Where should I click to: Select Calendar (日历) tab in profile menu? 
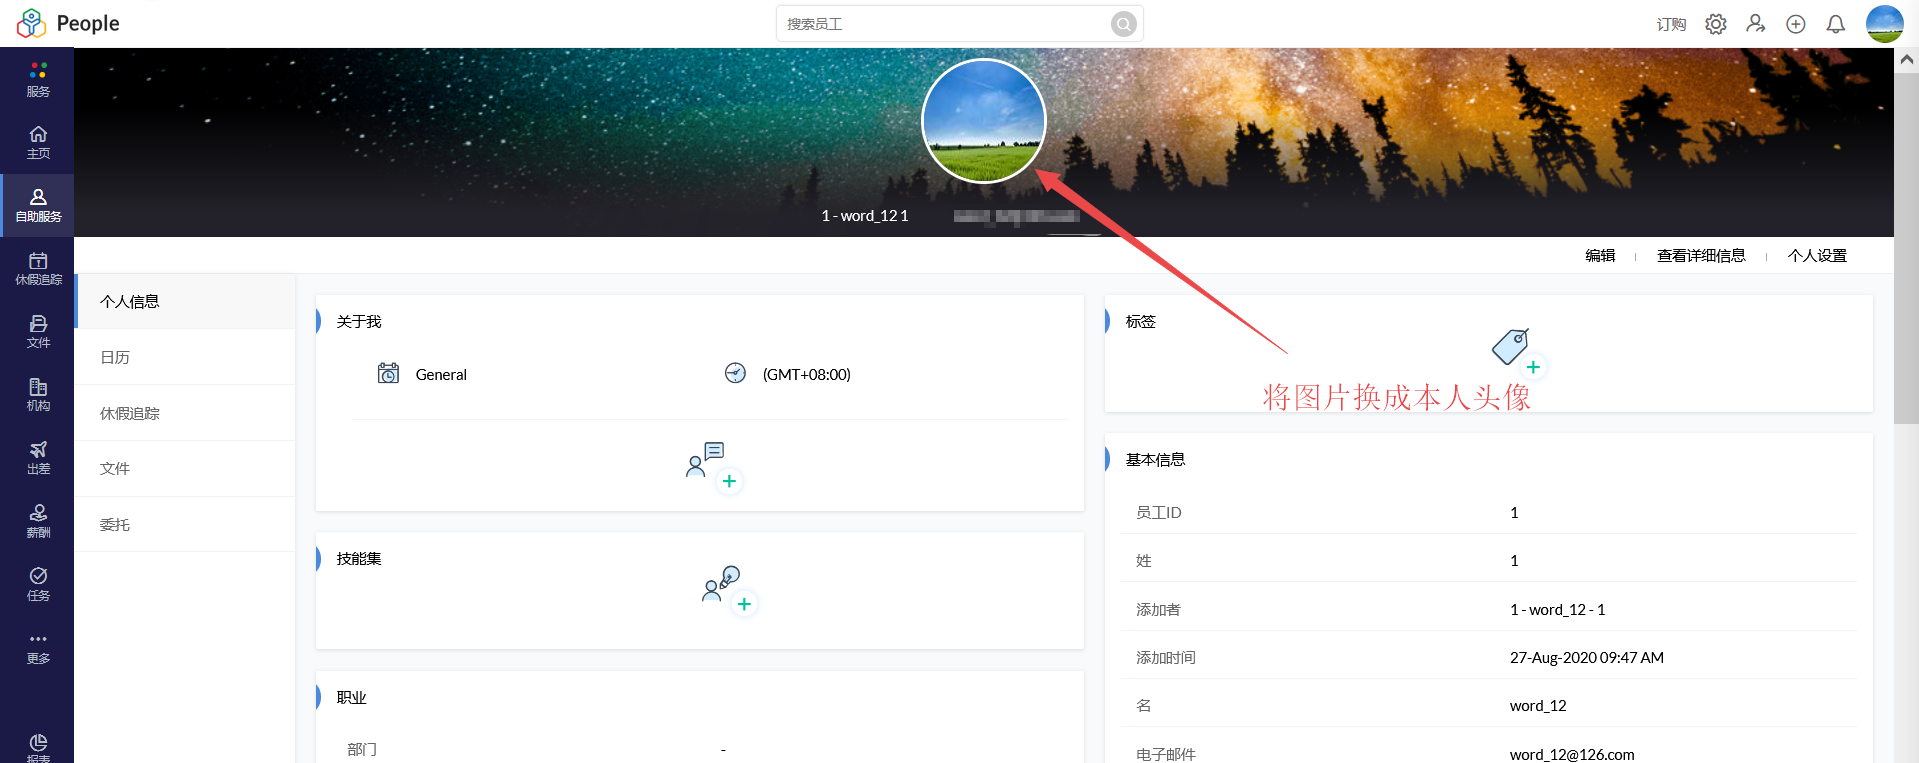(115, 357)
